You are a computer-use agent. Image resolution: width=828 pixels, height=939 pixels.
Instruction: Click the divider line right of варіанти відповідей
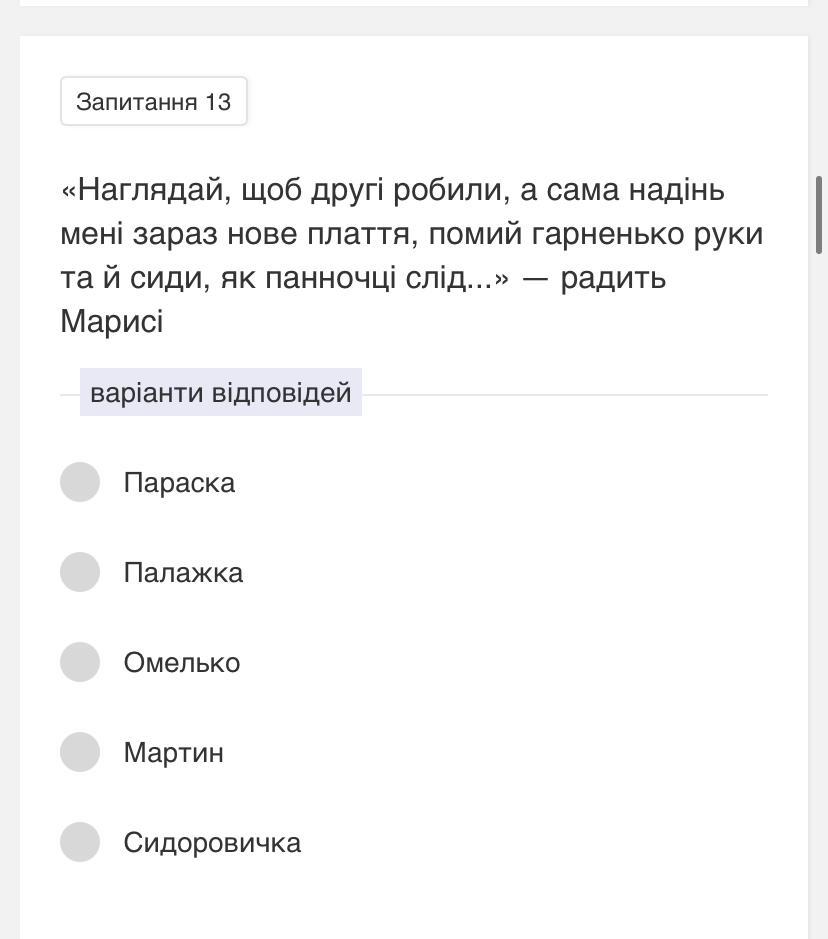pos(564,395)
